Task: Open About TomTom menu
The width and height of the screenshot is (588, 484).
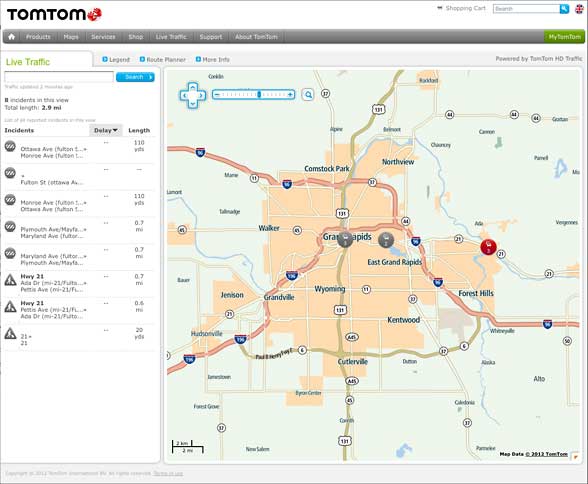Action: click(256, 37)
